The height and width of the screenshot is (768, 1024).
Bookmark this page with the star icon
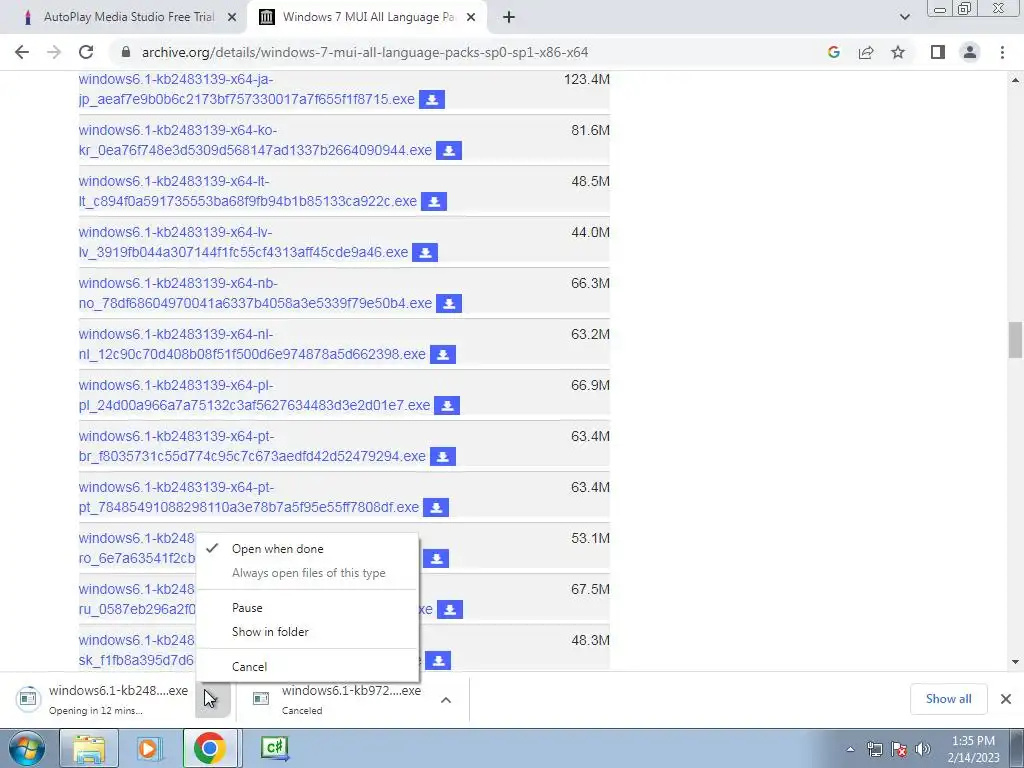click(x=899, y=52)
